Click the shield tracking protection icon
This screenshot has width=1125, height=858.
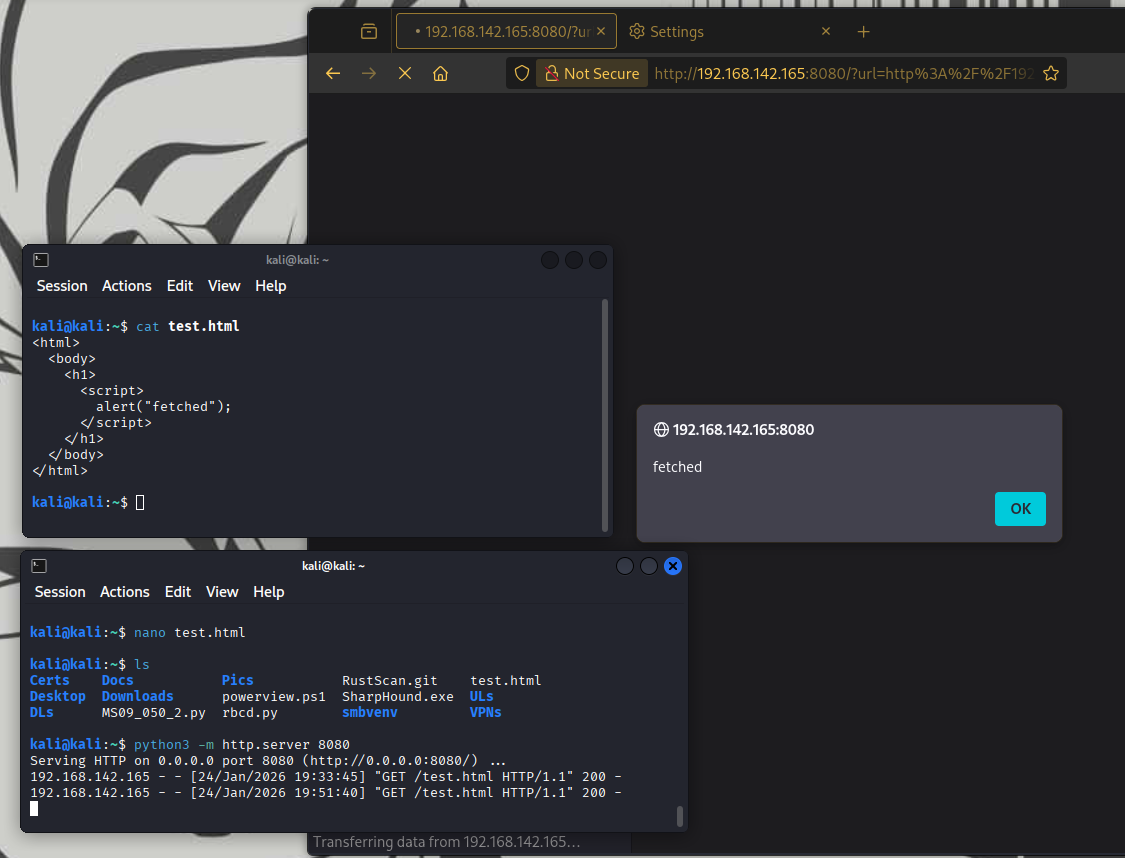point(521,74)
